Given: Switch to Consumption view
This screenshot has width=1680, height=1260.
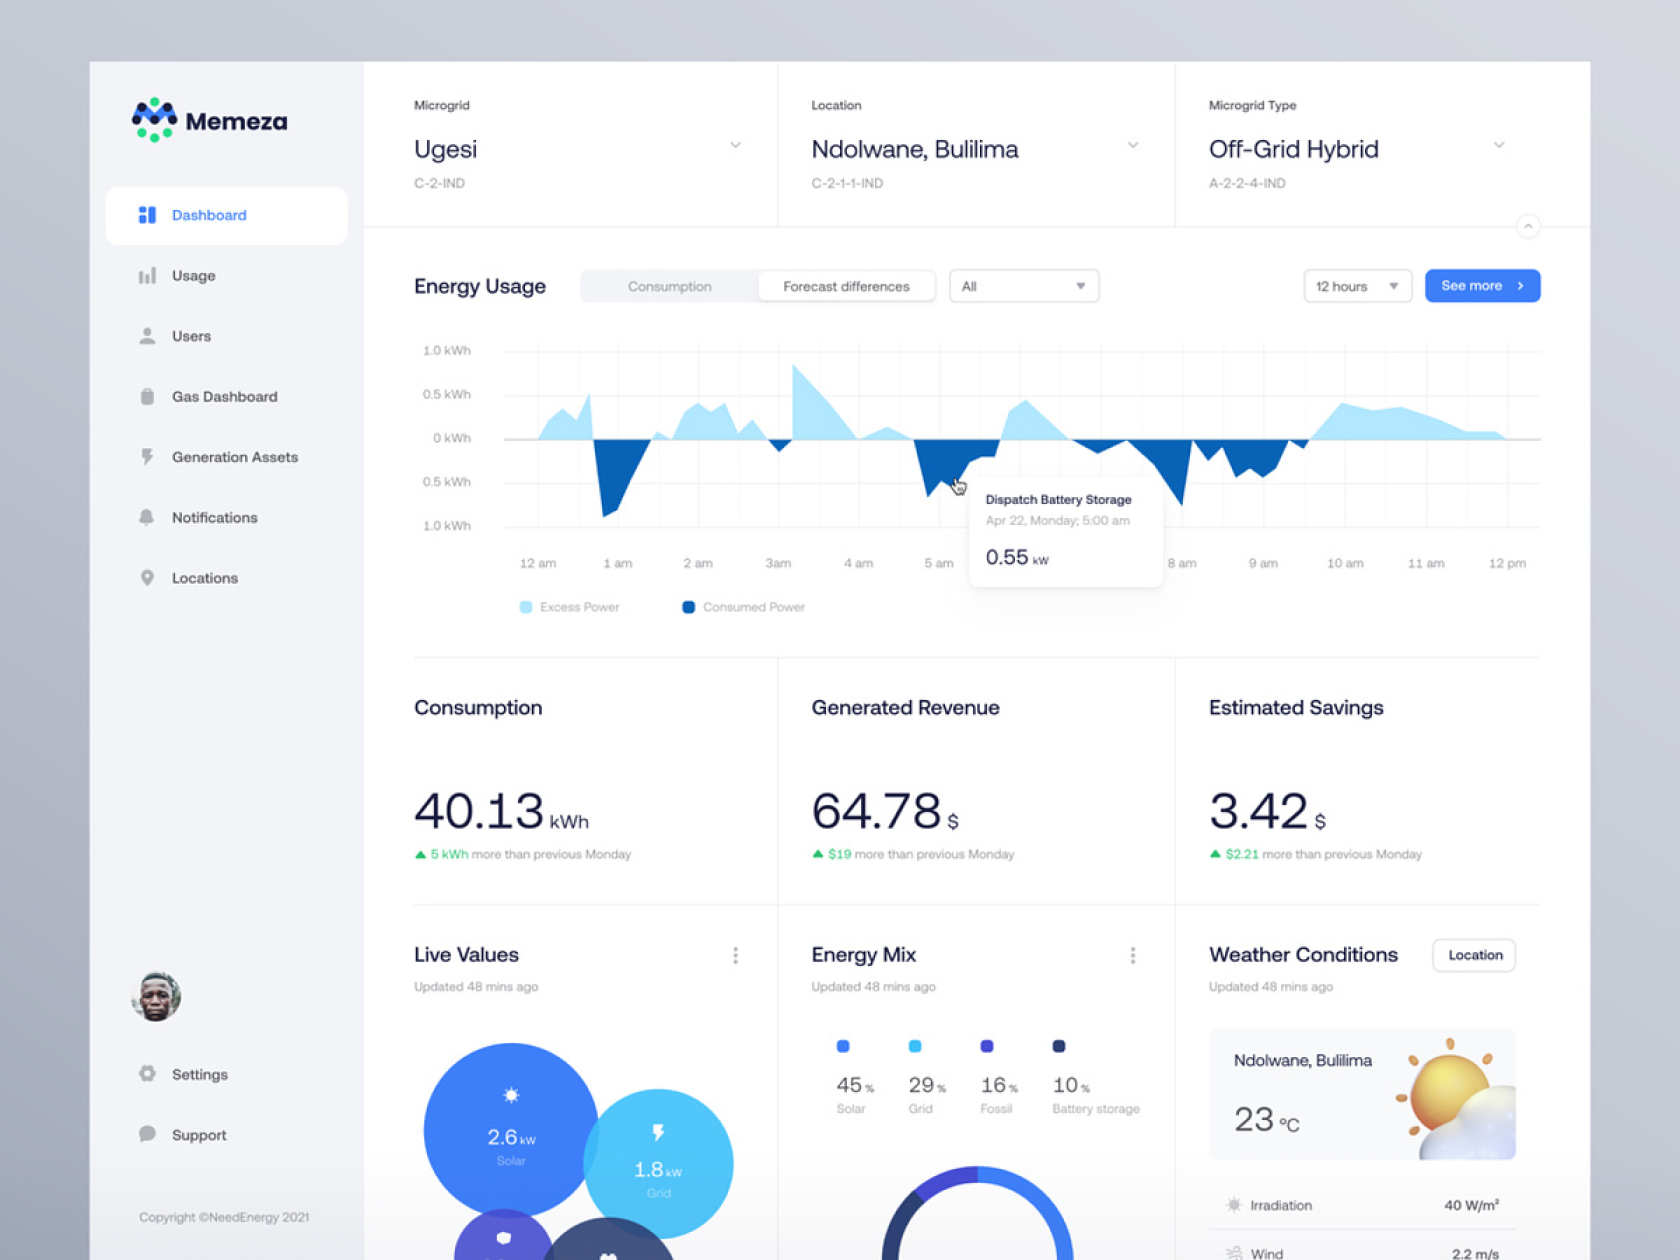Looking at the screenshot, I should pos(670,286).
